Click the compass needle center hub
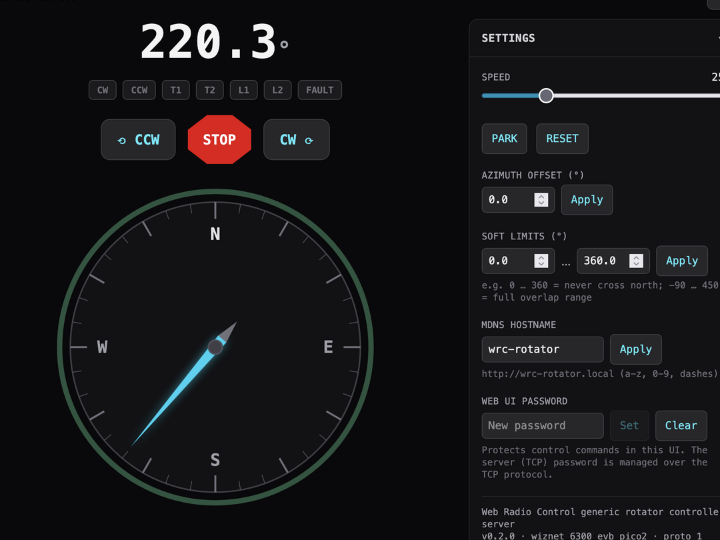This screenshot has height=540, width=720. point(215,347)
